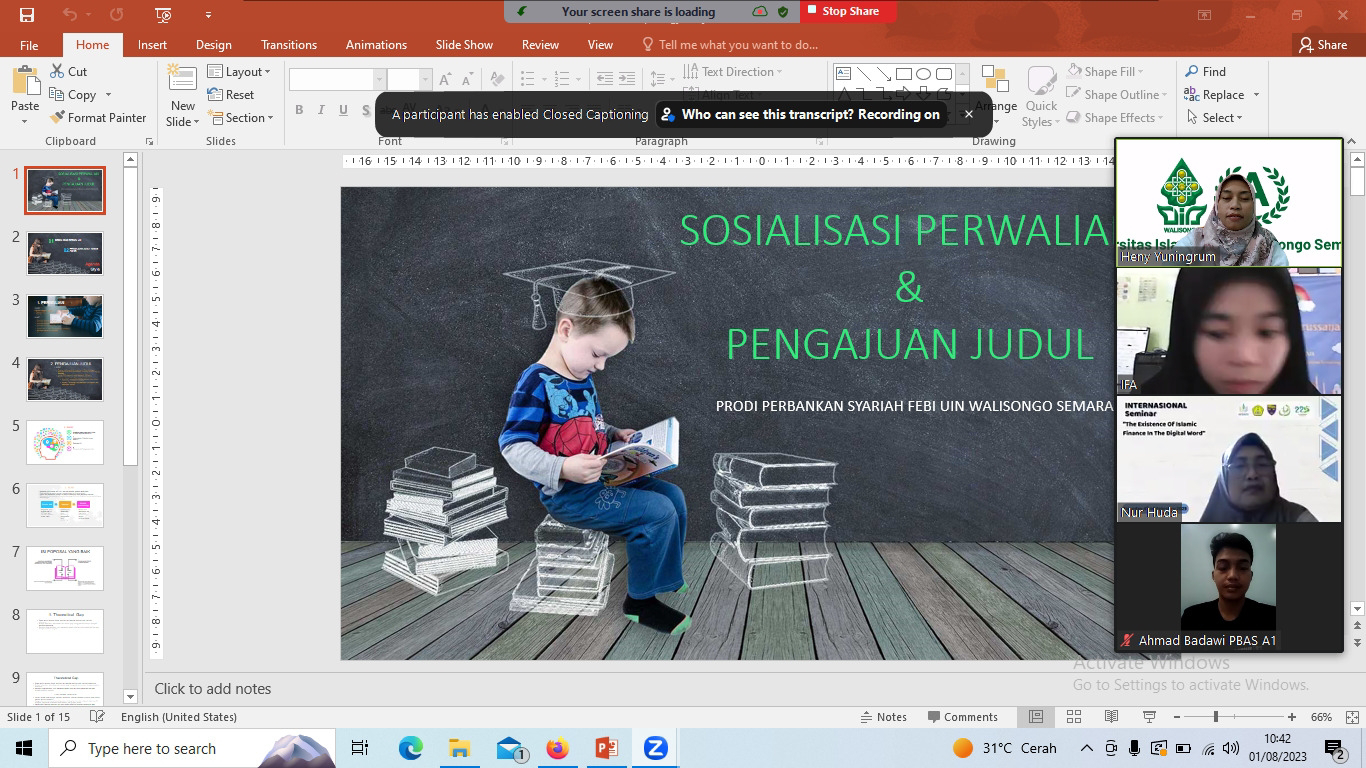The height and width of the screenshot is (768, 1366).
Task: Increase font size with large A icon
Action: pos(446,79)
